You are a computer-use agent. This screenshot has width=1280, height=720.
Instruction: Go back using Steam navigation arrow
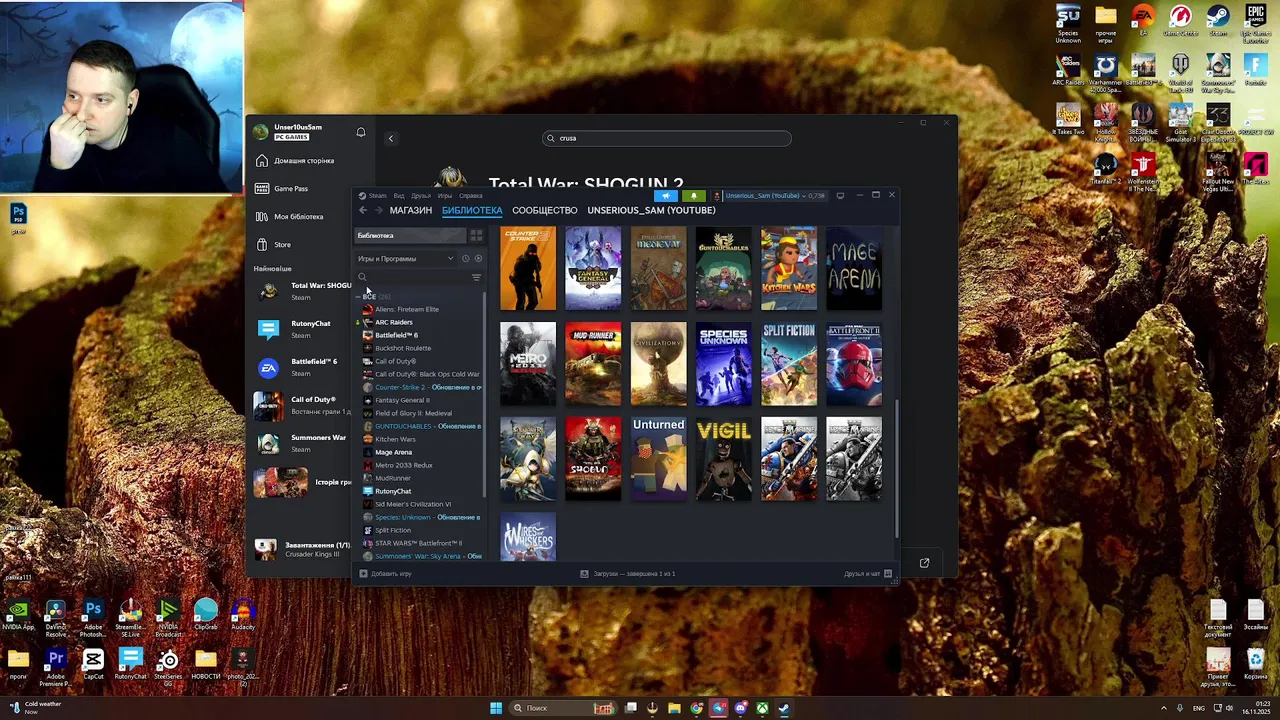(x=363, y=210)
